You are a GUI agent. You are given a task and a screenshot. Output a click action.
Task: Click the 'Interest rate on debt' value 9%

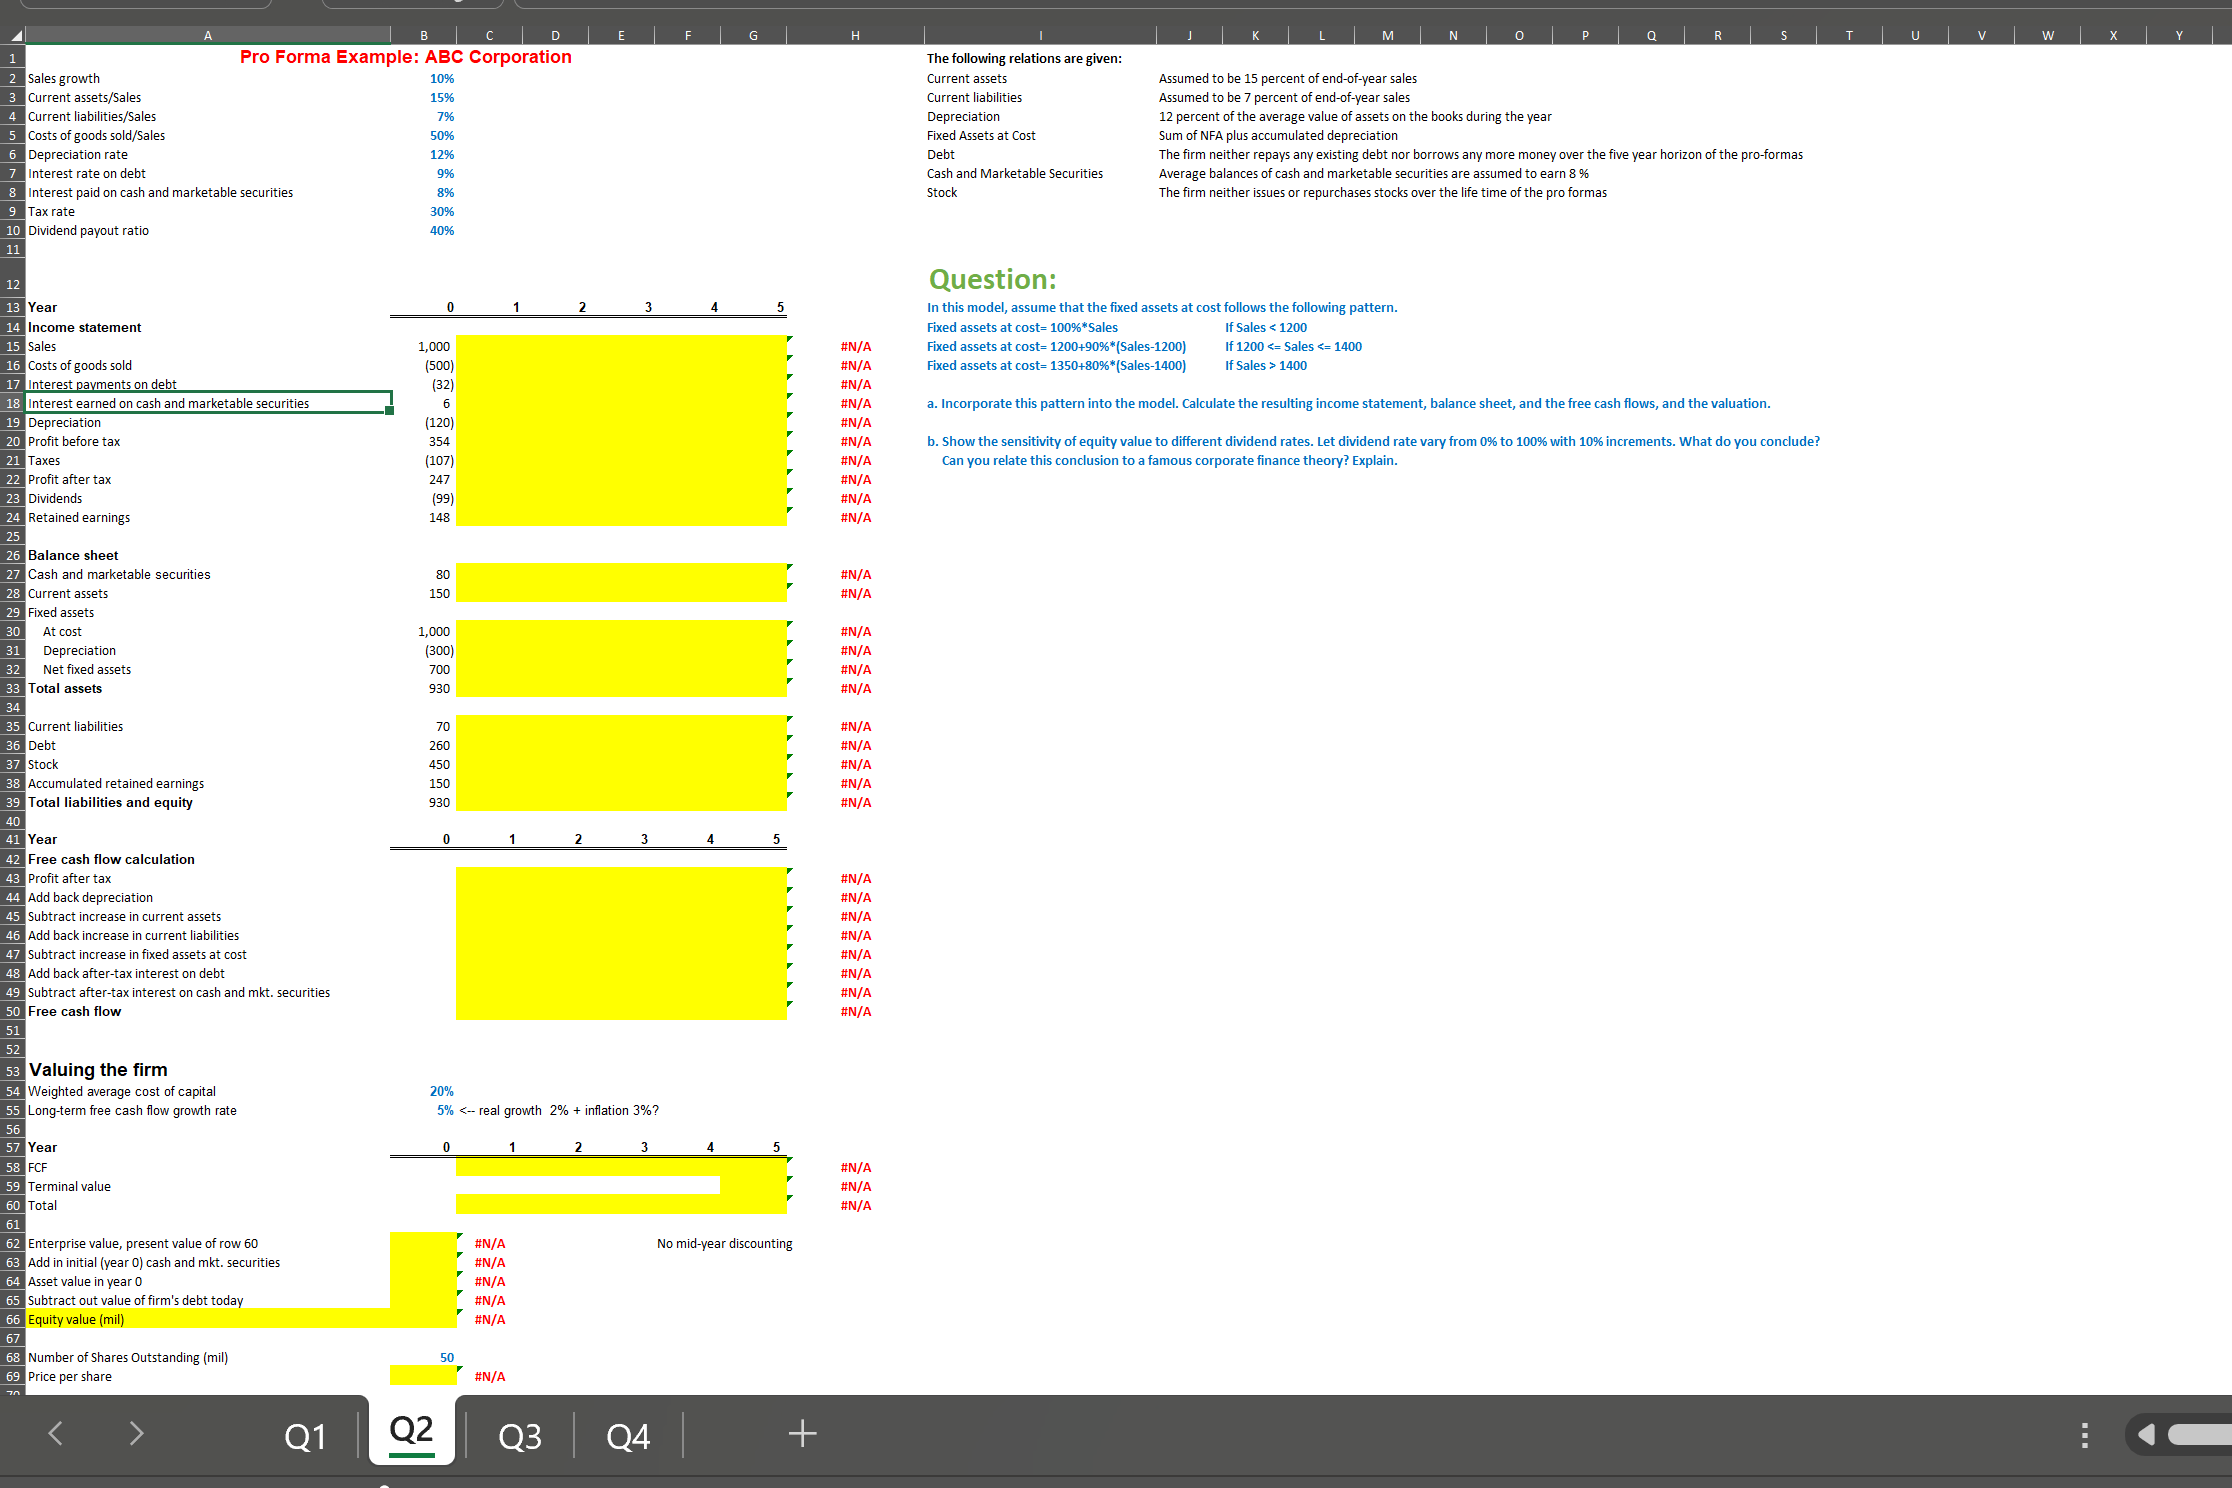pyautogui.click(x=445, y=173)
